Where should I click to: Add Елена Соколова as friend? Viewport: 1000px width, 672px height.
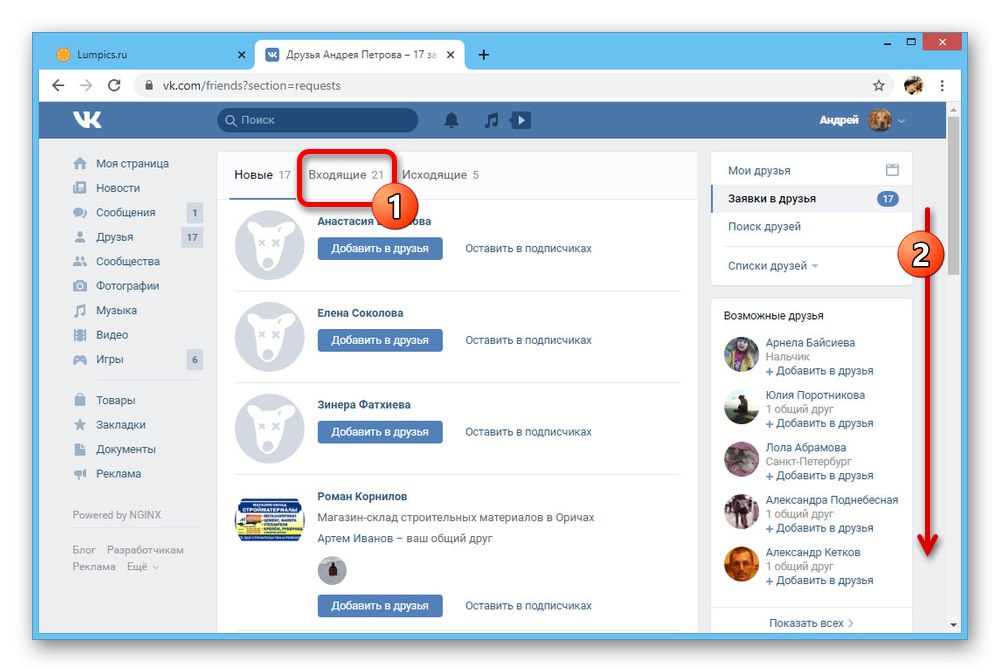pyautogui.click(x=380, y=340)
